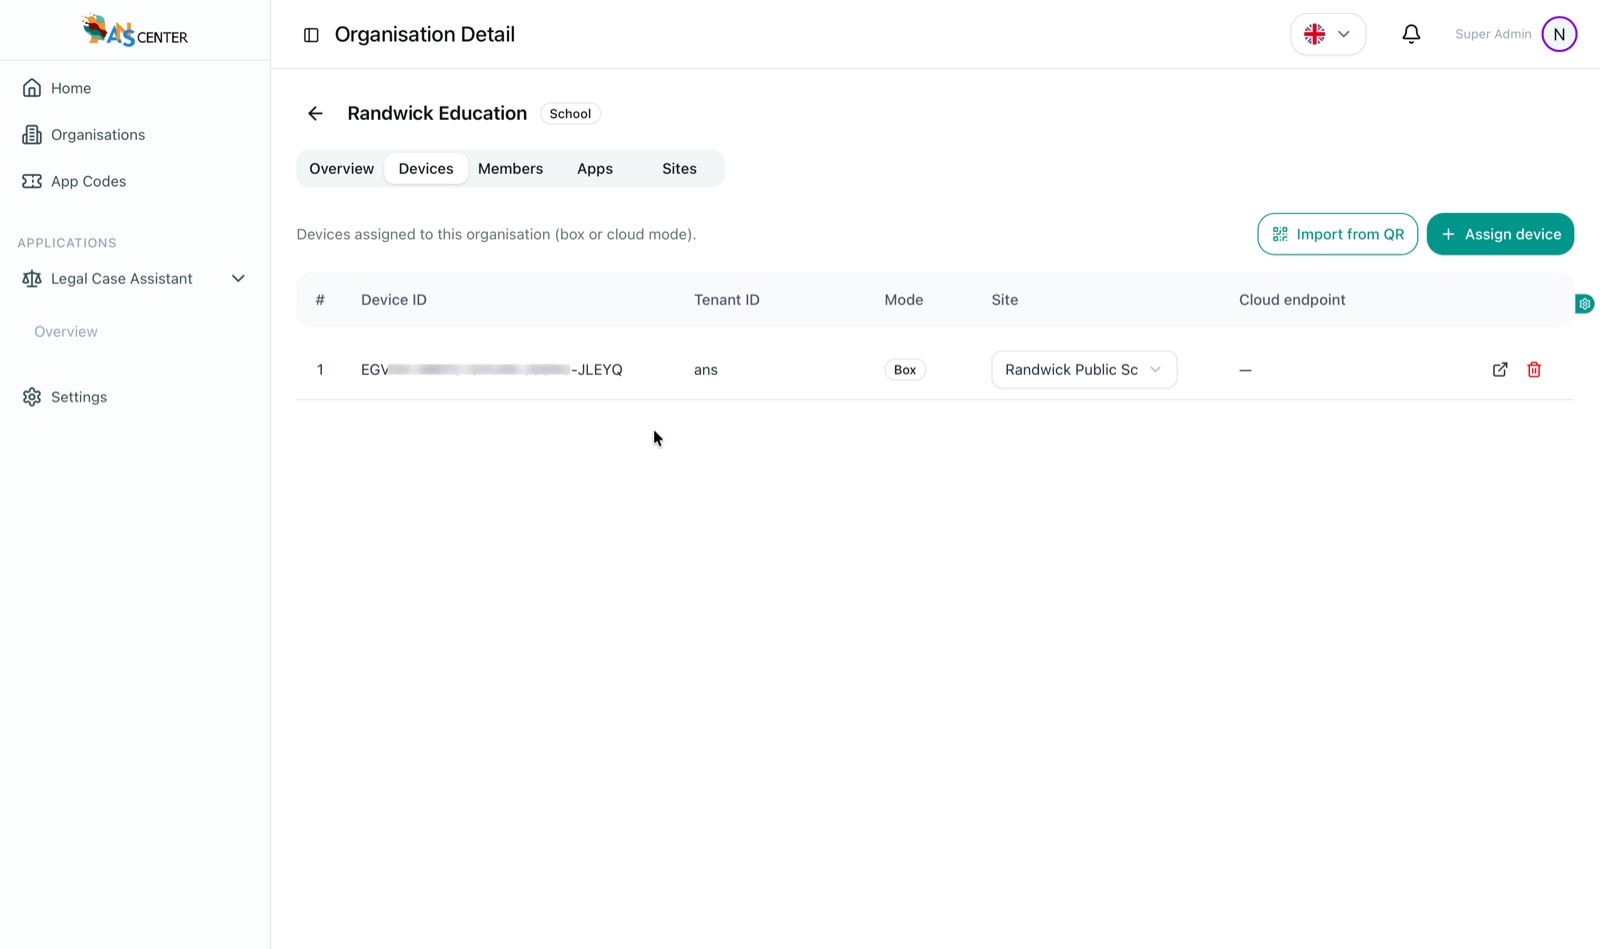The height and width of the screenshot is (949, 1600).
Task: Click the Super Admin label
Action: pyautogui.click(x=1493, y=34)
